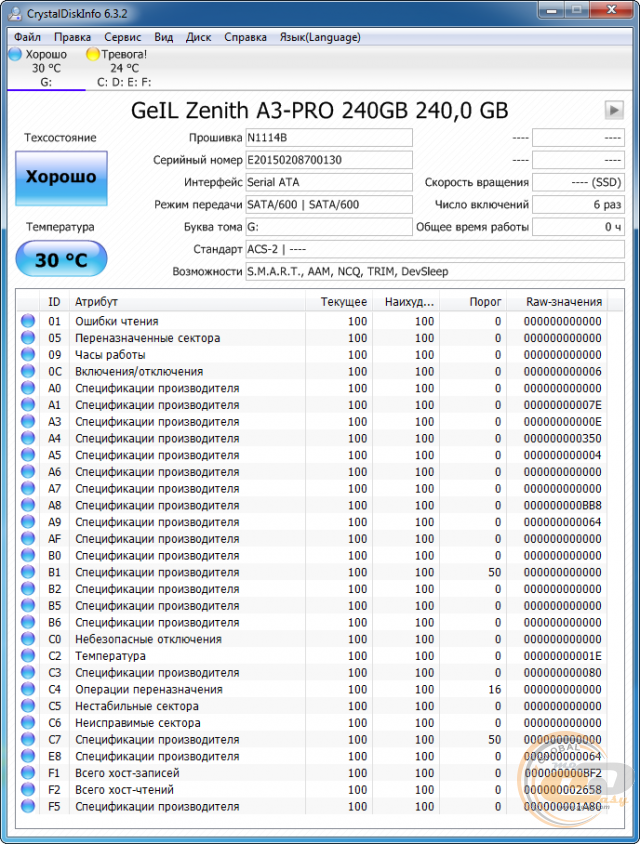Click the Raw-значения column header
The width and height of the screenshot is (640, 844).
tap(557, 302)
